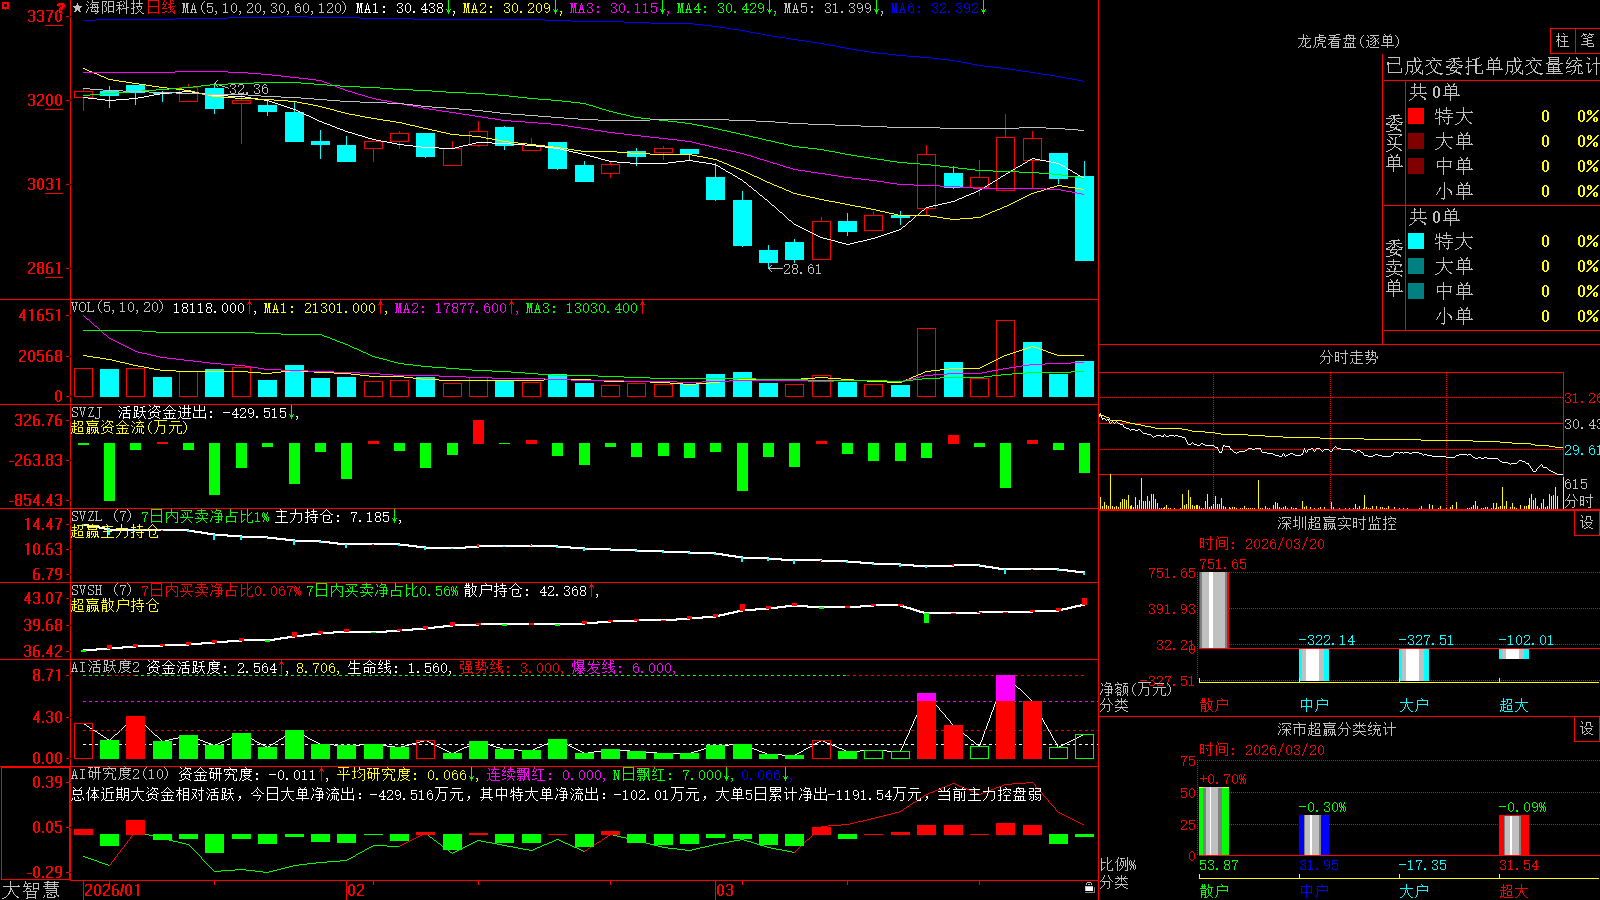Click the 32.36 high price annotation

coord(248,89)
